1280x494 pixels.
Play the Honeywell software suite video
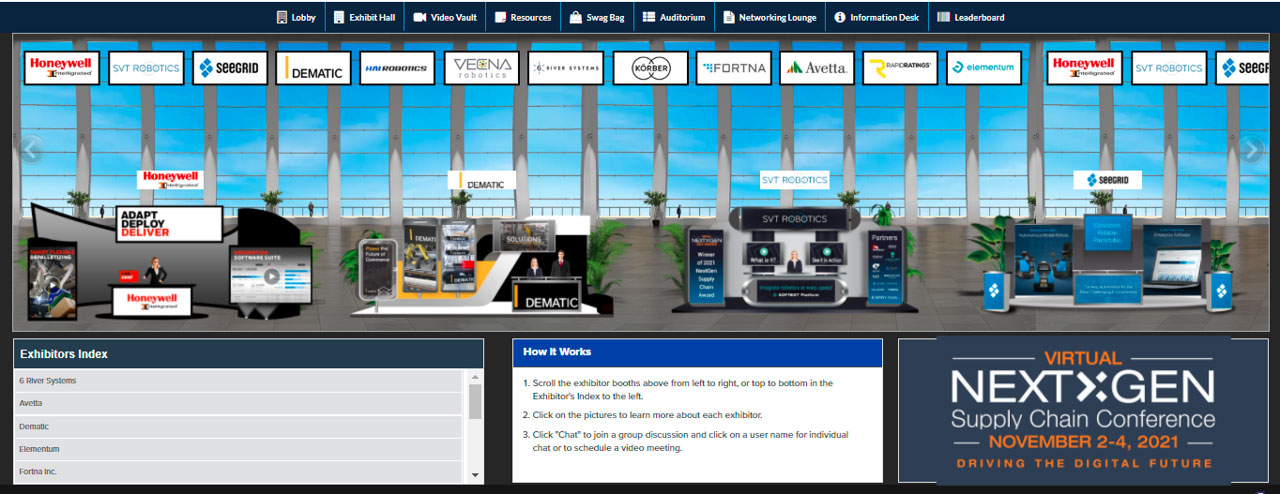270,275
